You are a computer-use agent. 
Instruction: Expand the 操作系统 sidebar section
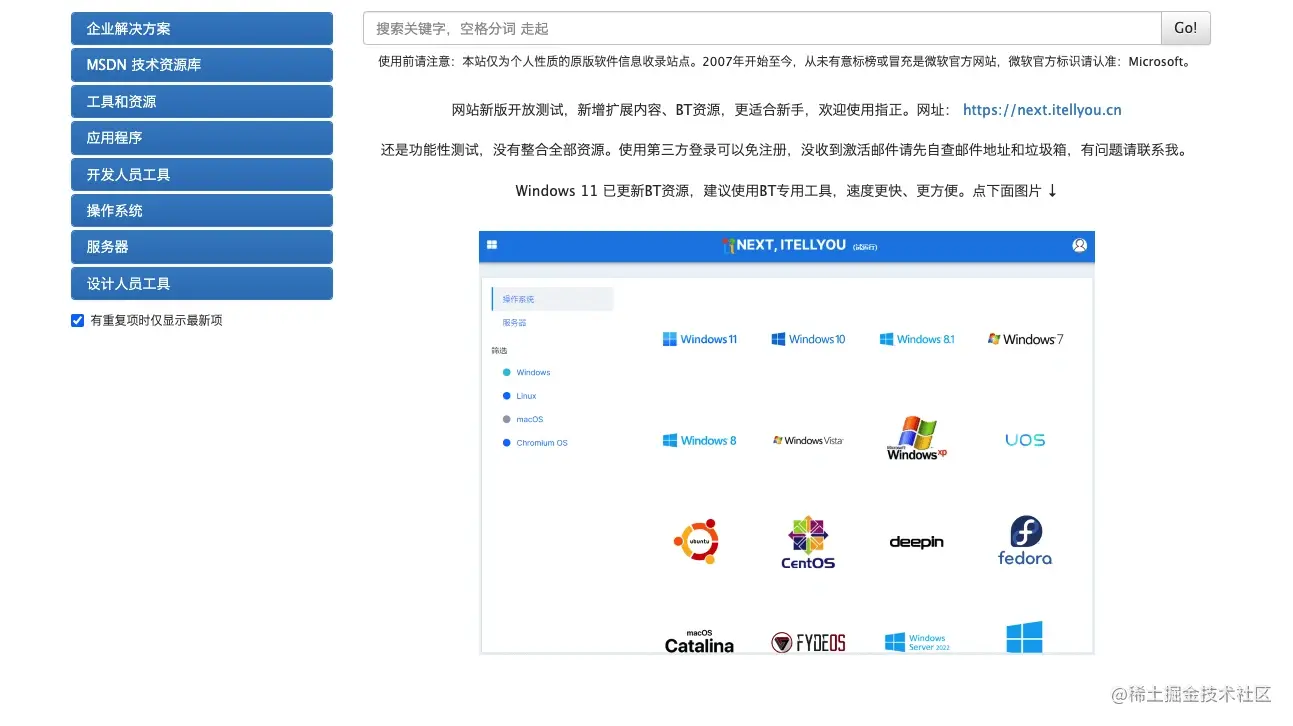click(x=201, y=210)
